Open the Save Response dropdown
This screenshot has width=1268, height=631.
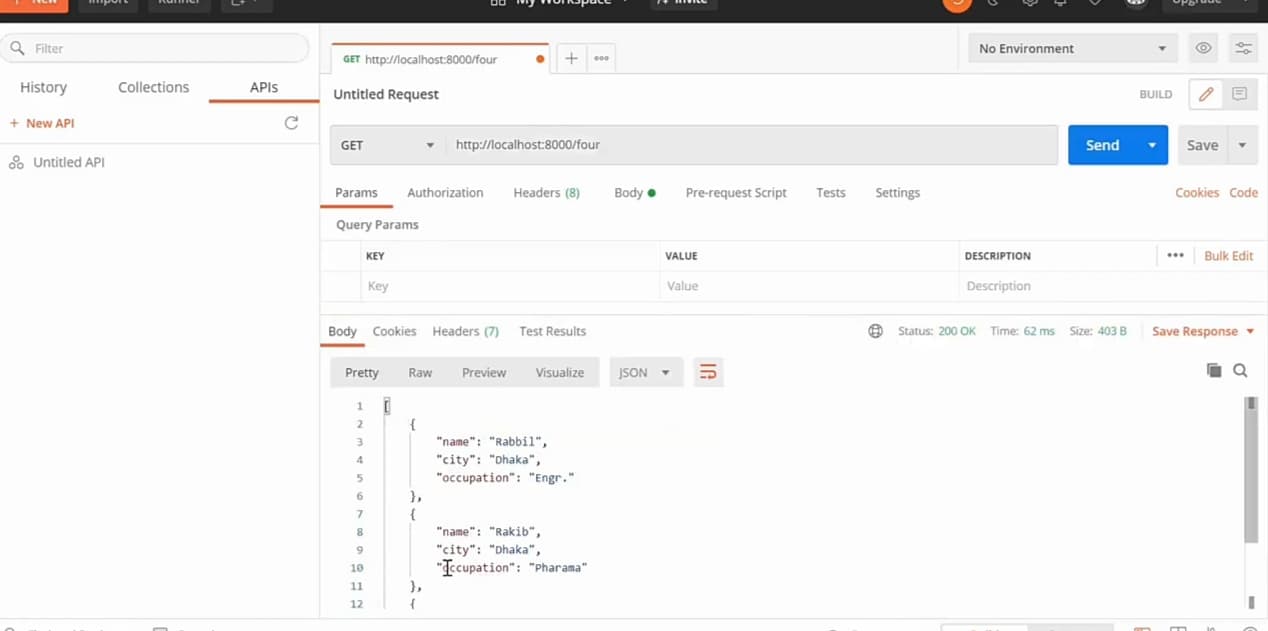click(1203, 331)
